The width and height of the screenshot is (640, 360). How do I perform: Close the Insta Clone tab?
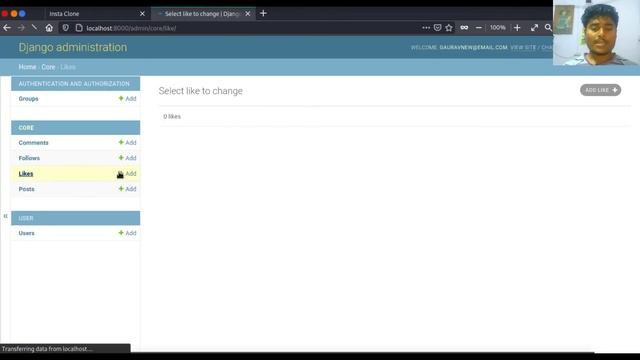point(142,13)
